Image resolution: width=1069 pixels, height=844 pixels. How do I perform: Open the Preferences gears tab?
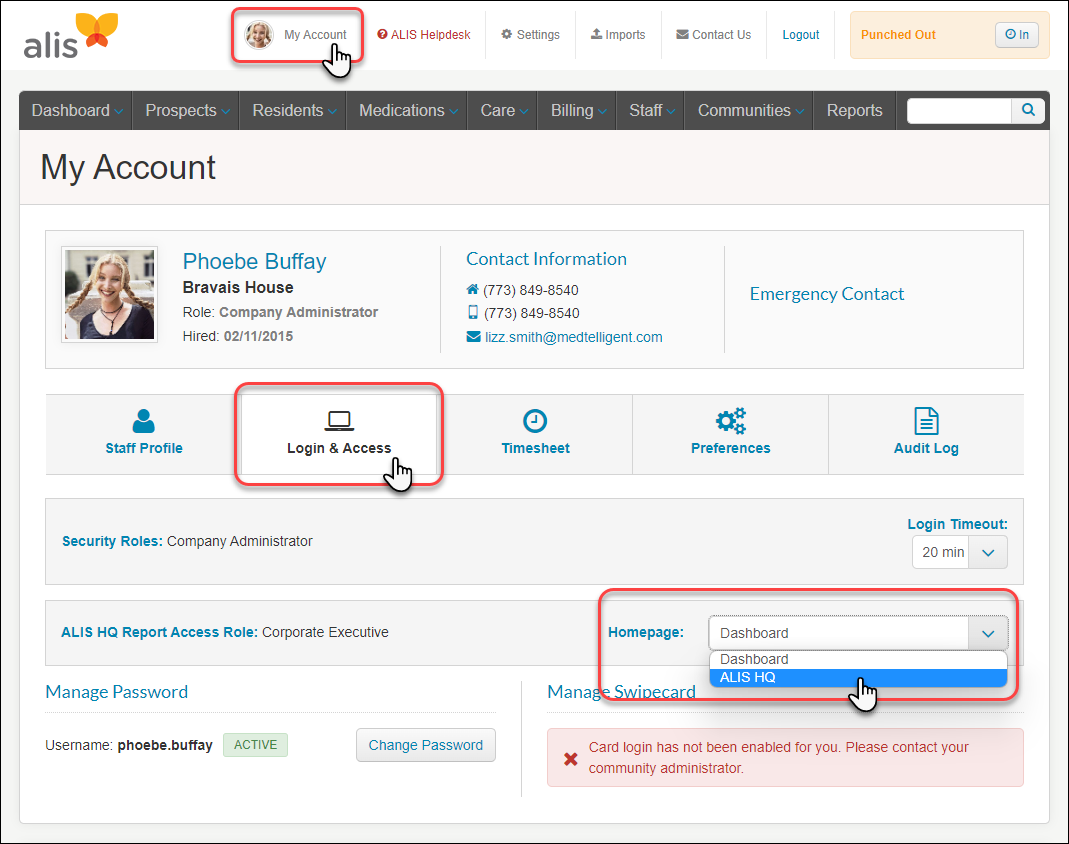[730, 433]
